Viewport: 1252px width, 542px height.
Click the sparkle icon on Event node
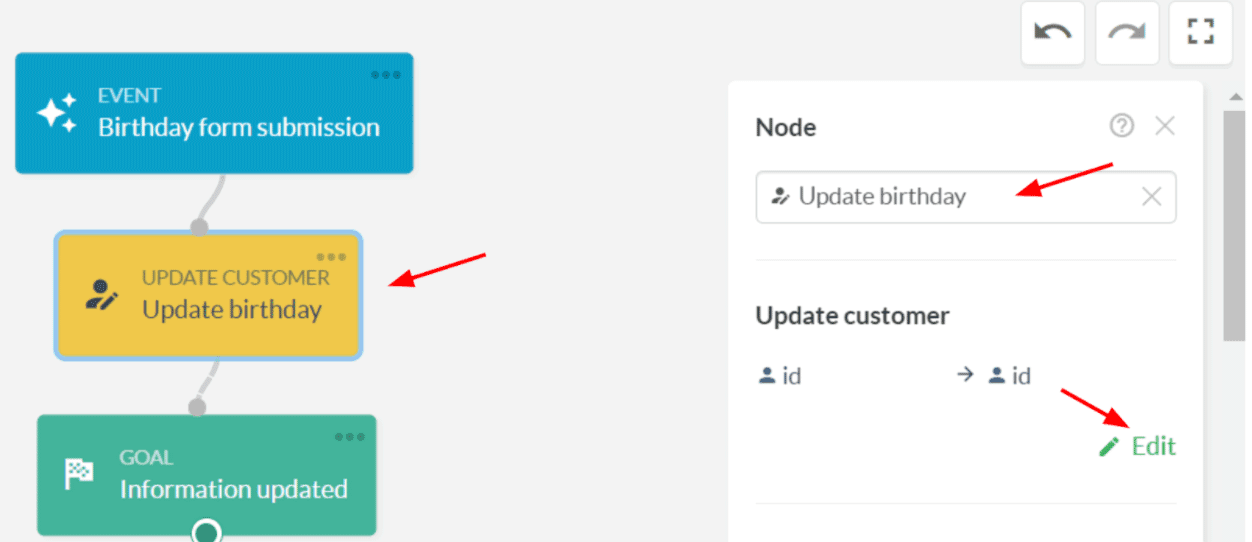(x=57, y=113)
